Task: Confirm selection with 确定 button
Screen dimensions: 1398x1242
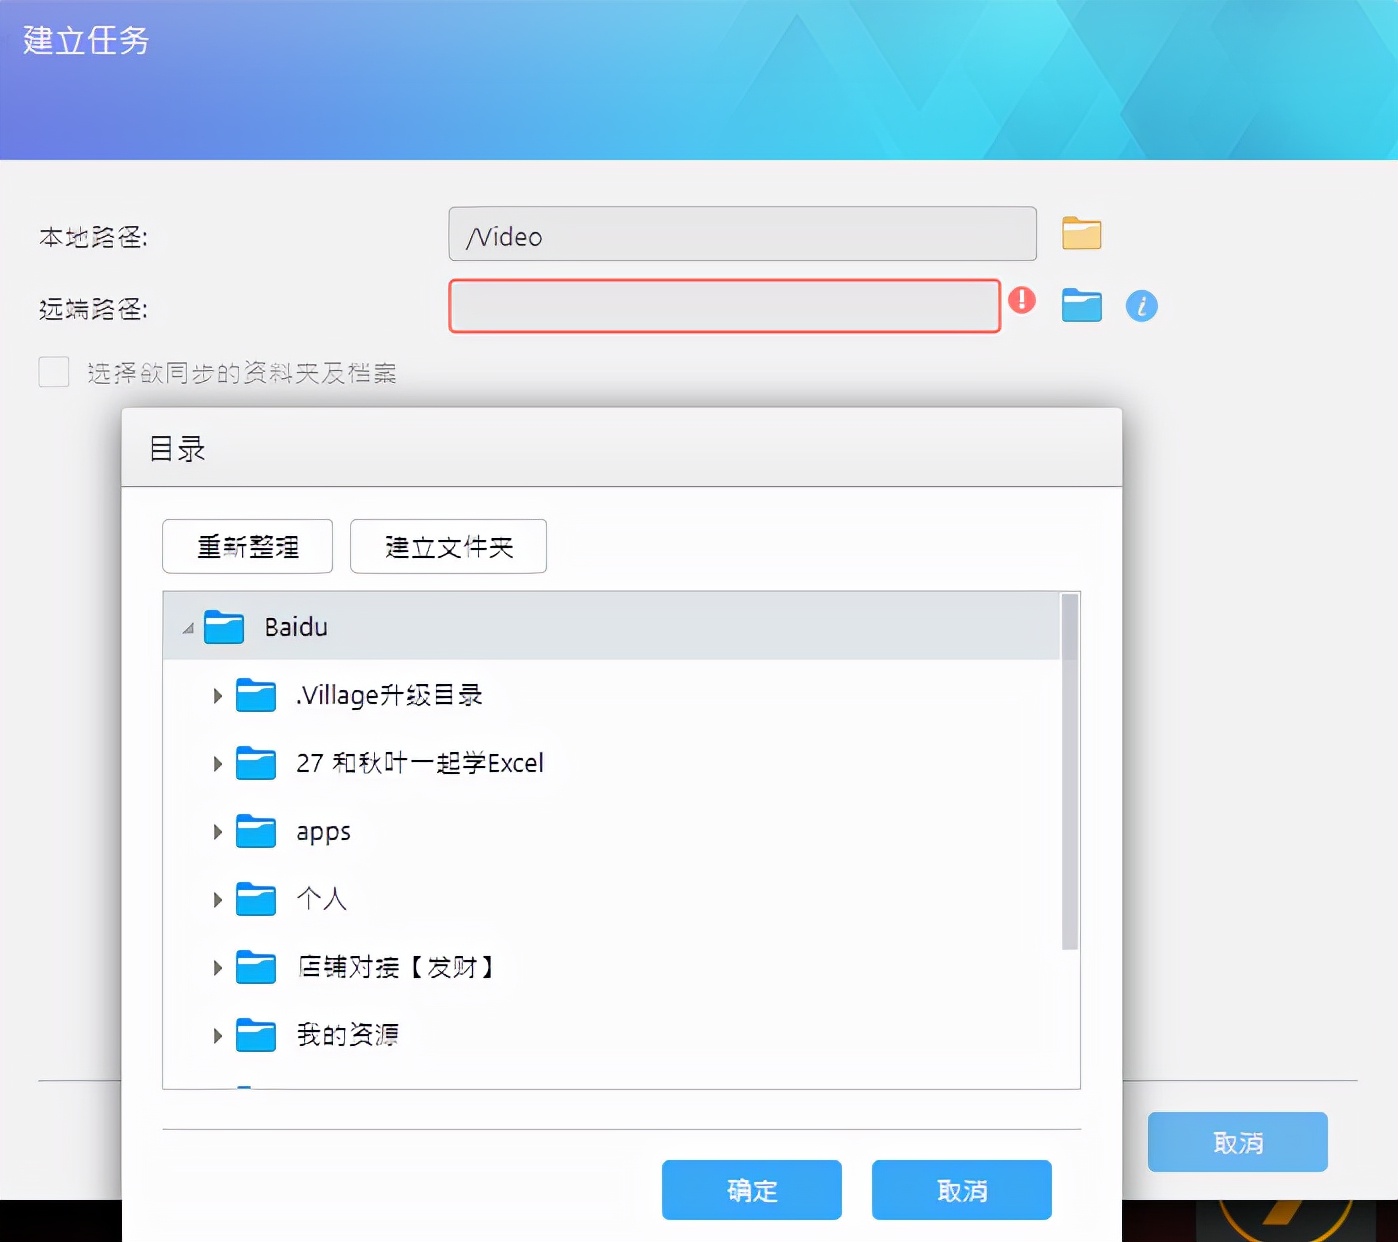Action: [x=751, y=1190]
